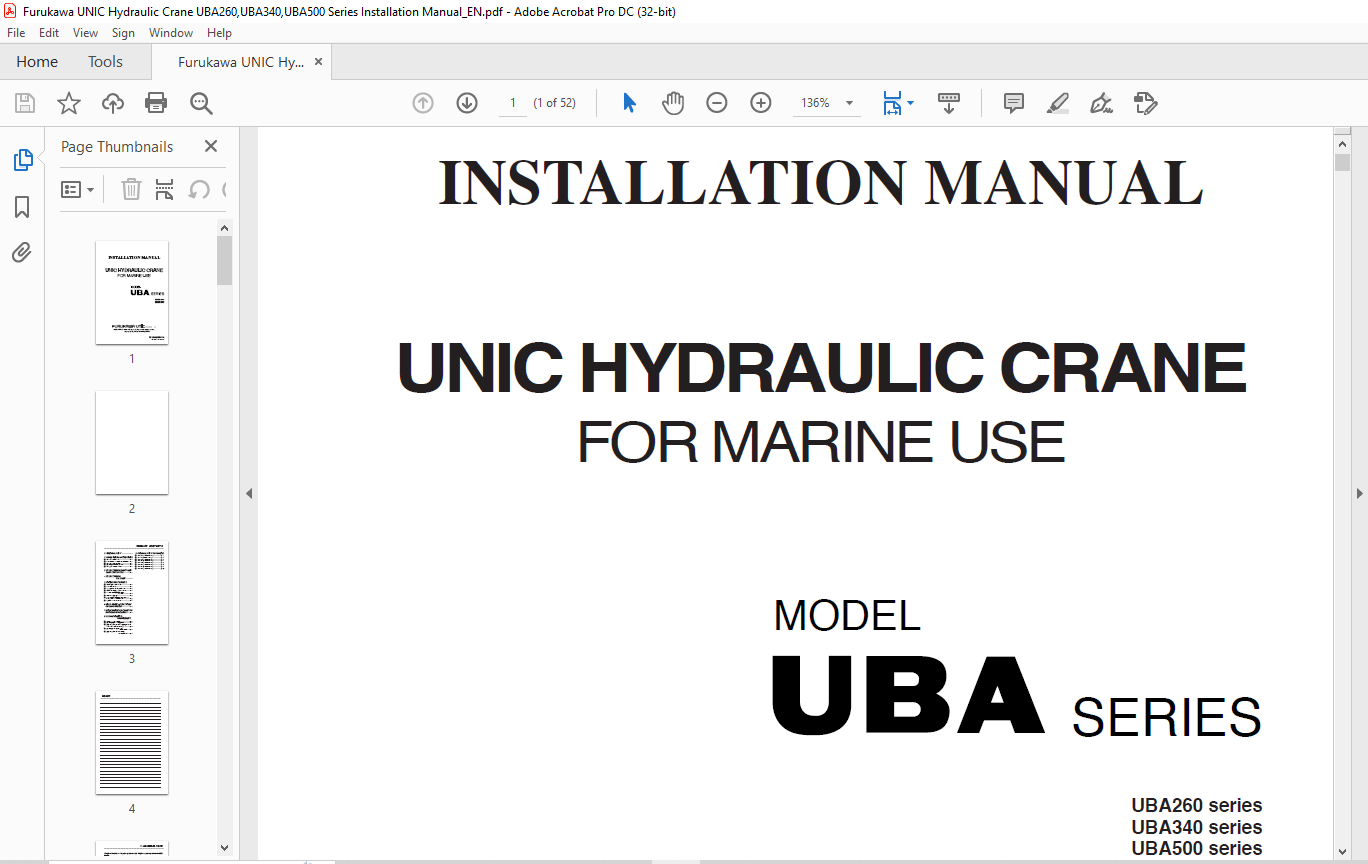Click the Fit width page tool
Image resolution: width=1368 pixels, height=864 pixels.
click(892, 103)
